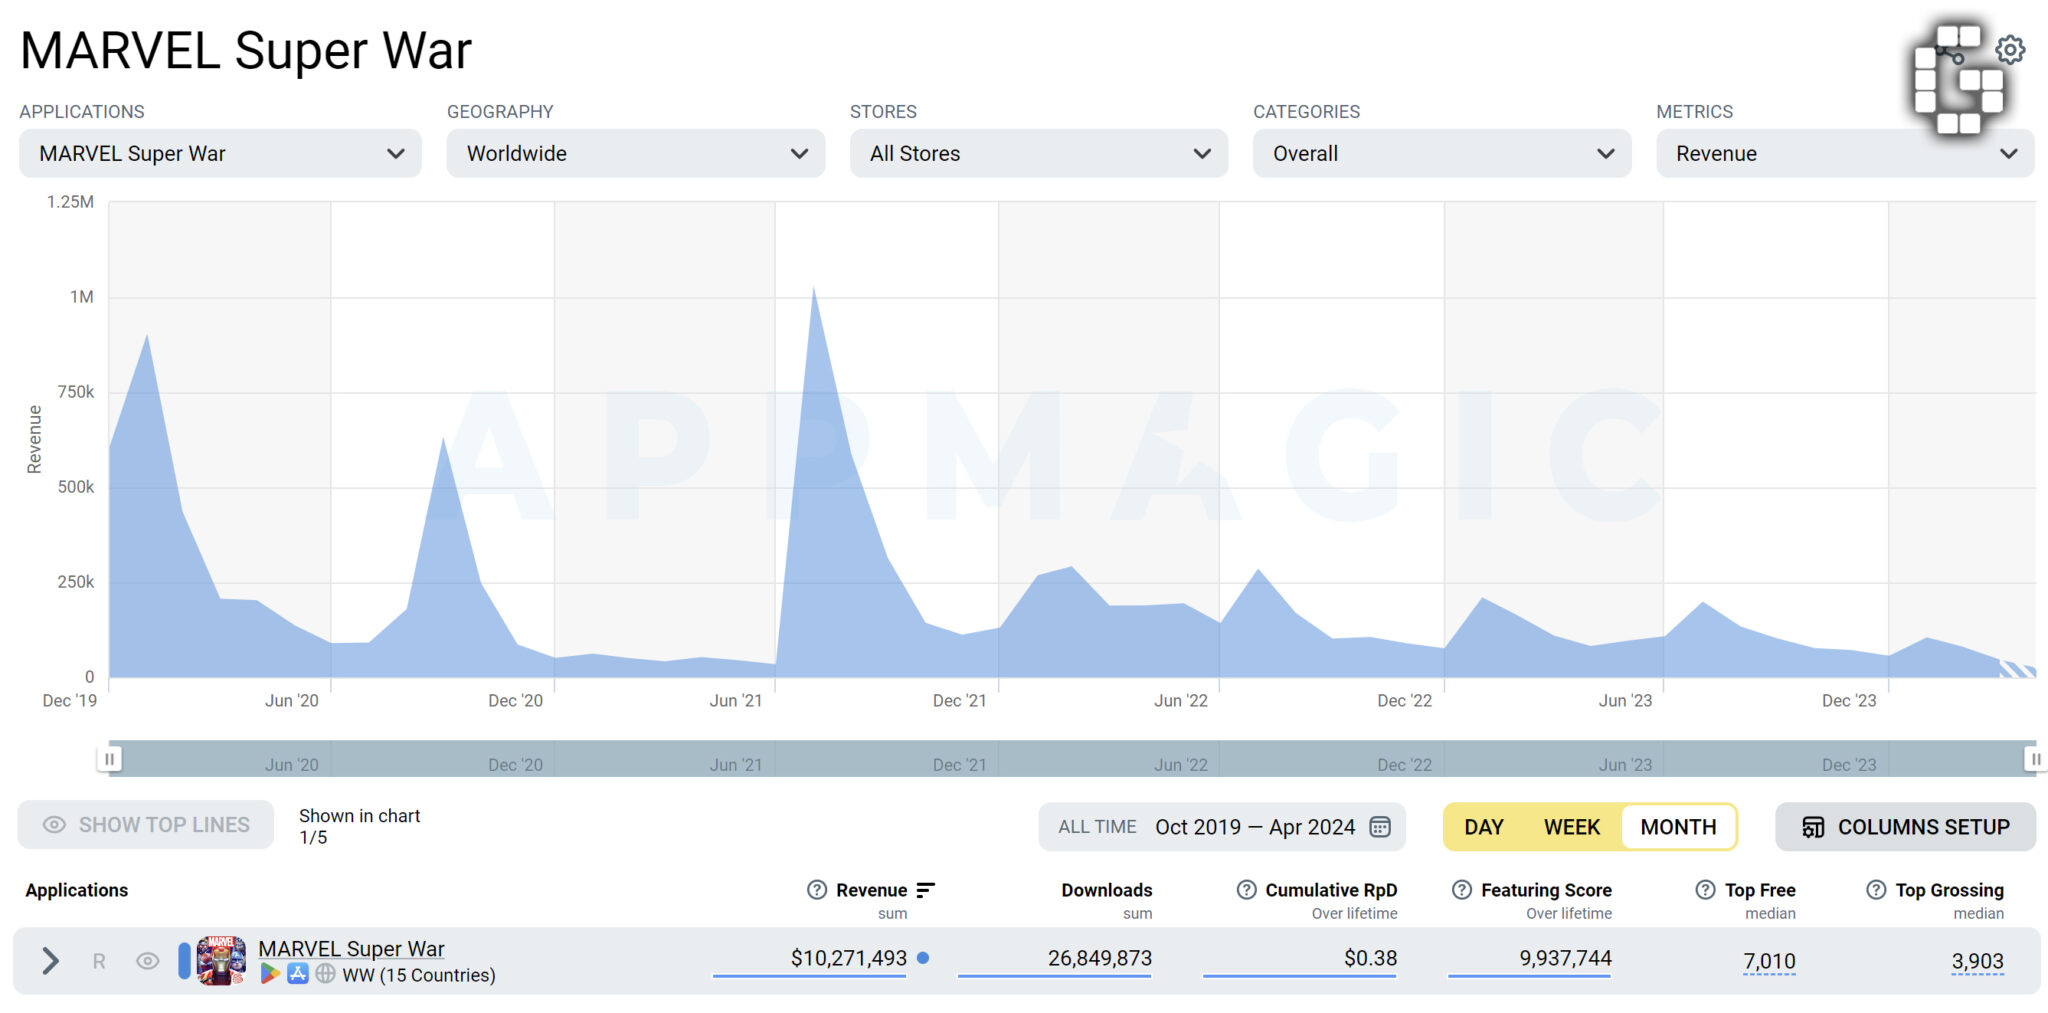Click the COLUMNS SETUP button
This screenshot has width=2048, height=1013.
pos(1905,827)
